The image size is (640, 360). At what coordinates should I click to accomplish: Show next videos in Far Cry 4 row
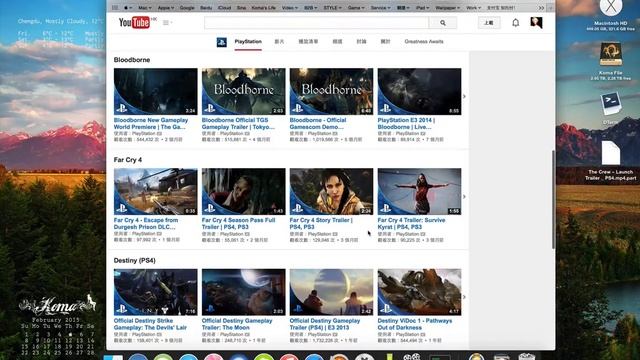(464, 197)
